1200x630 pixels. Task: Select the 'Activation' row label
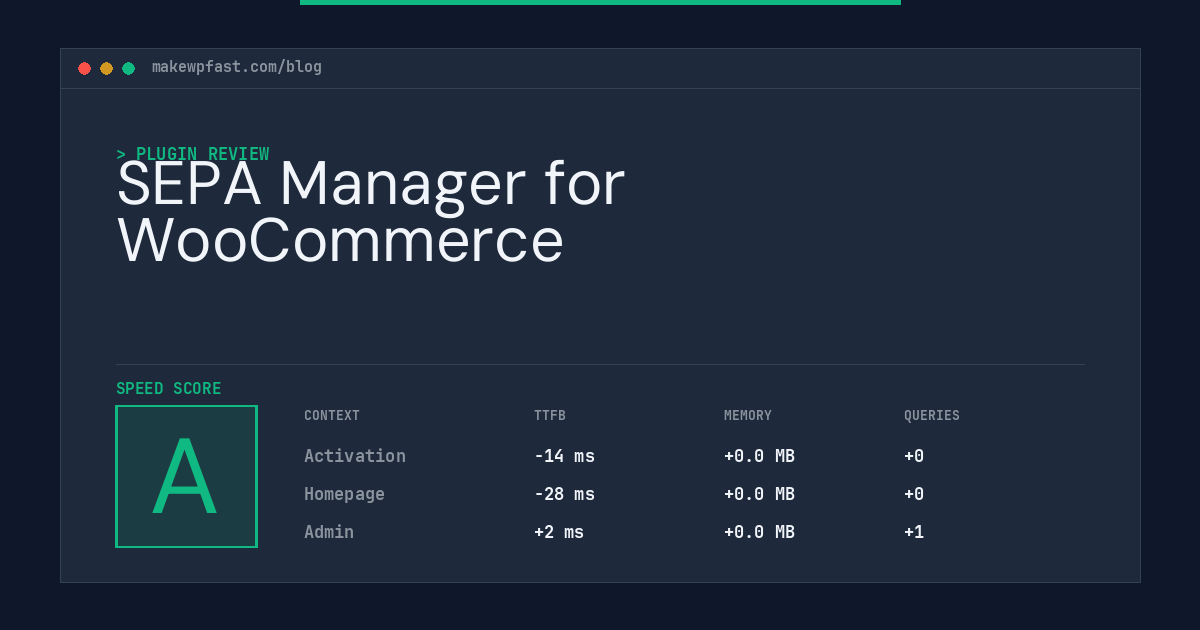pos(355,456)
